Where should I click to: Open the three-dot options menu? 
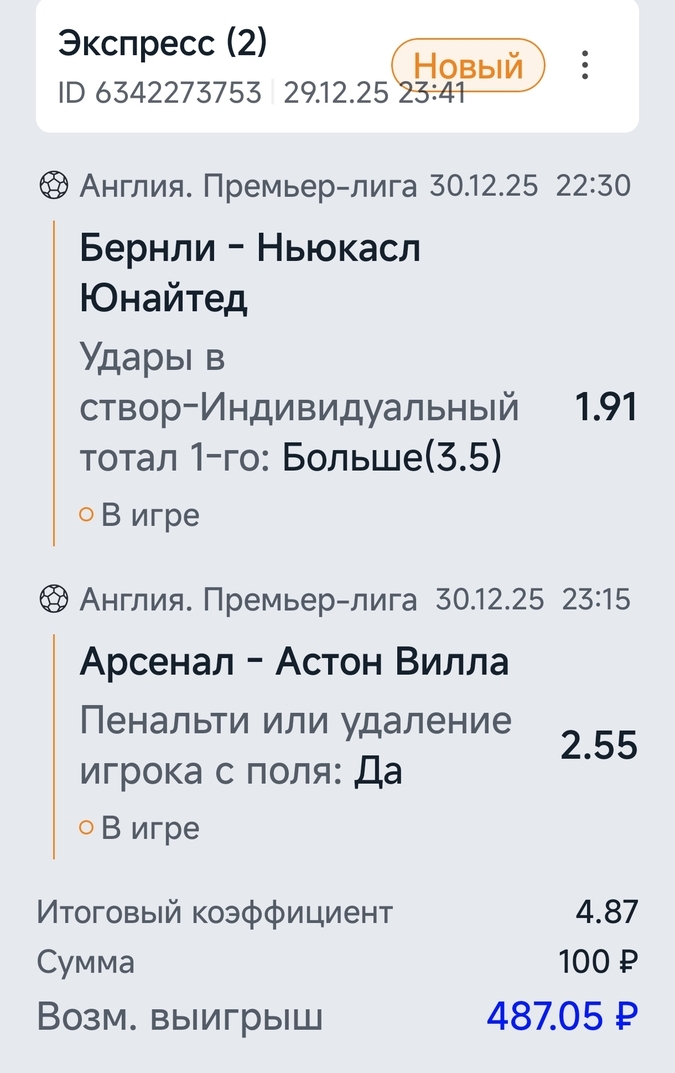coord(585,66)
